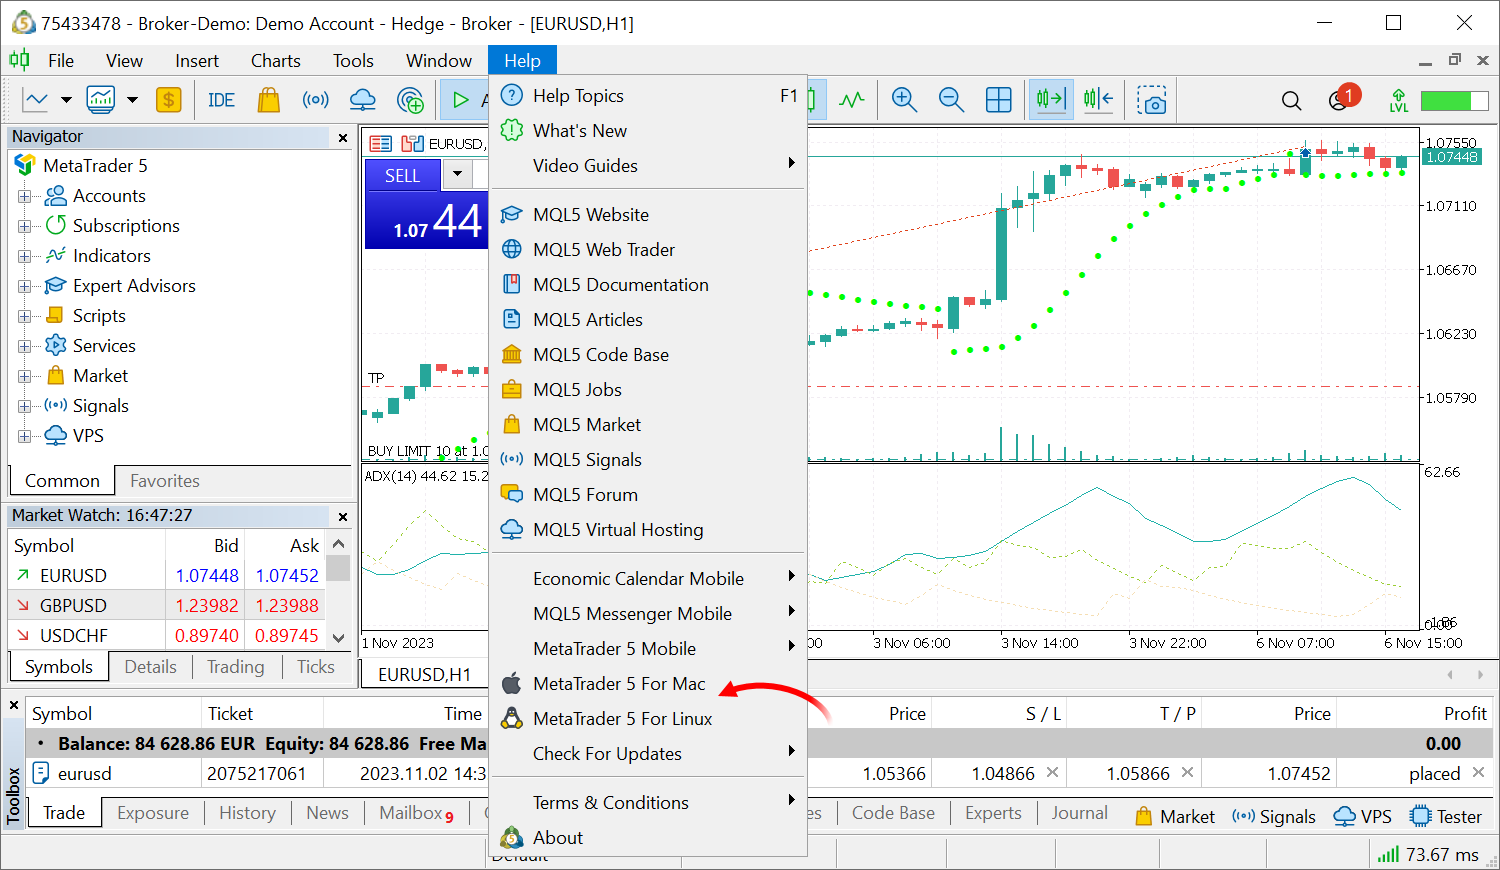
Task: Click MetaTrader 5 For Linux
Action: pos(620,718)
